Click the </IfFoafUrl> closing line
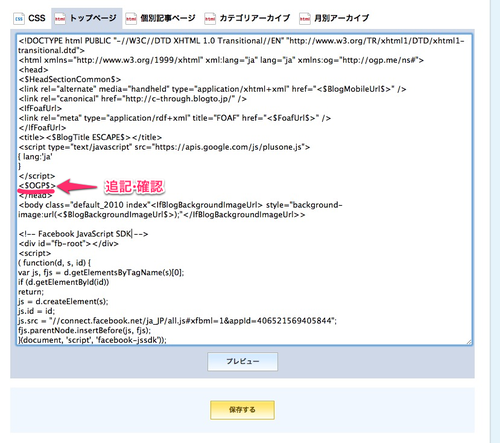 pyautogui.click(x=42, y=128)
